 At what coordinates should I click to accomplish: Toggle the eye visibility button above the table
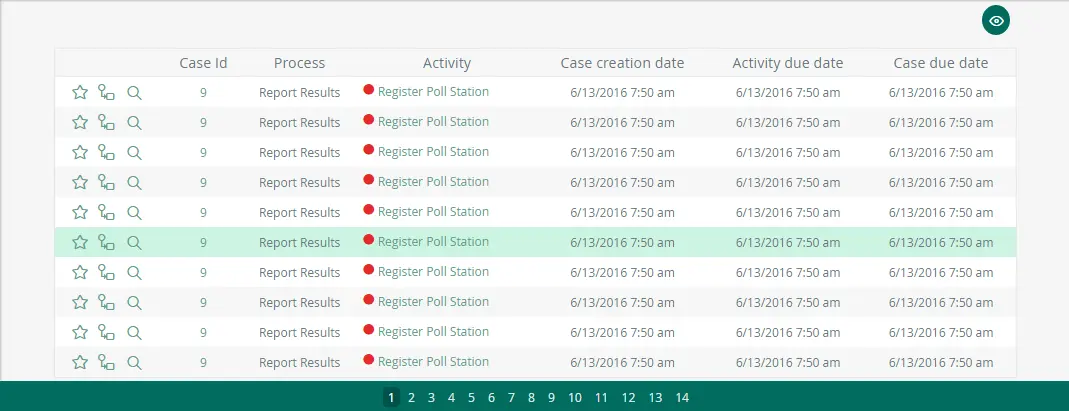995,21
